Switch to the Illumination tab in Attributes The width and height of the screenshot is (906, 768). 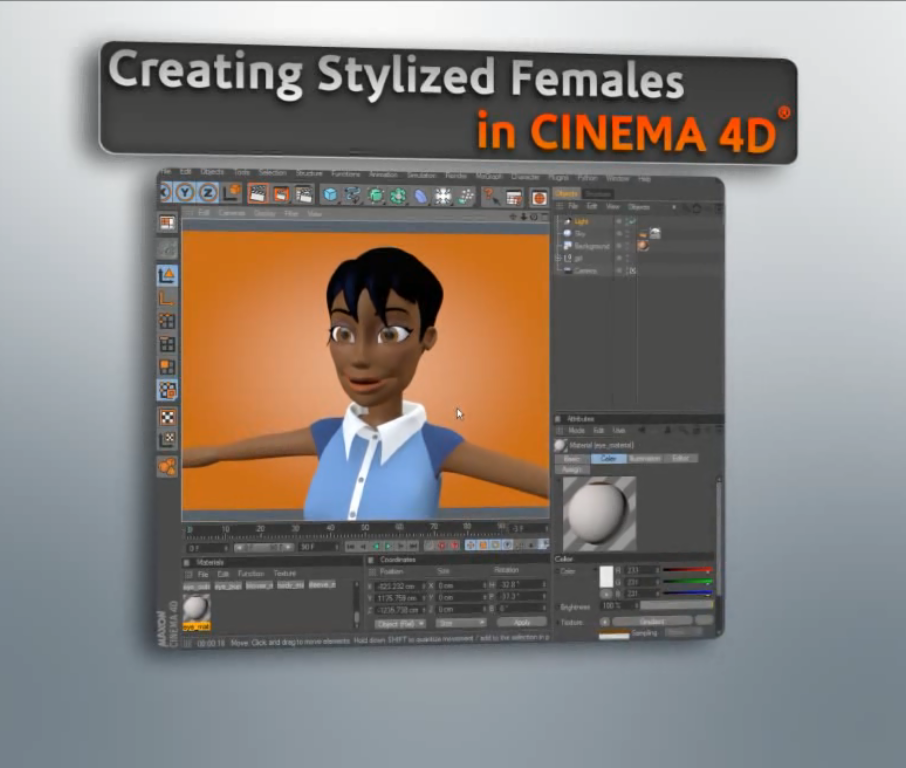click(644, 458)
